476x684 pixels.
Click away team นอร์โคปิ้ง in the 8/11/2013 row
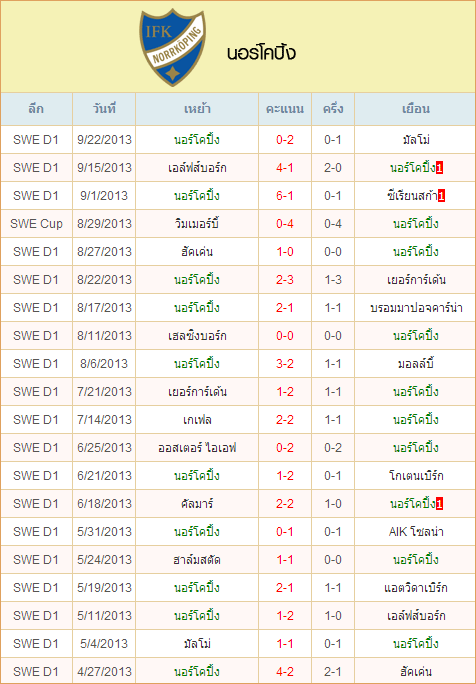[x=416, y=335]
